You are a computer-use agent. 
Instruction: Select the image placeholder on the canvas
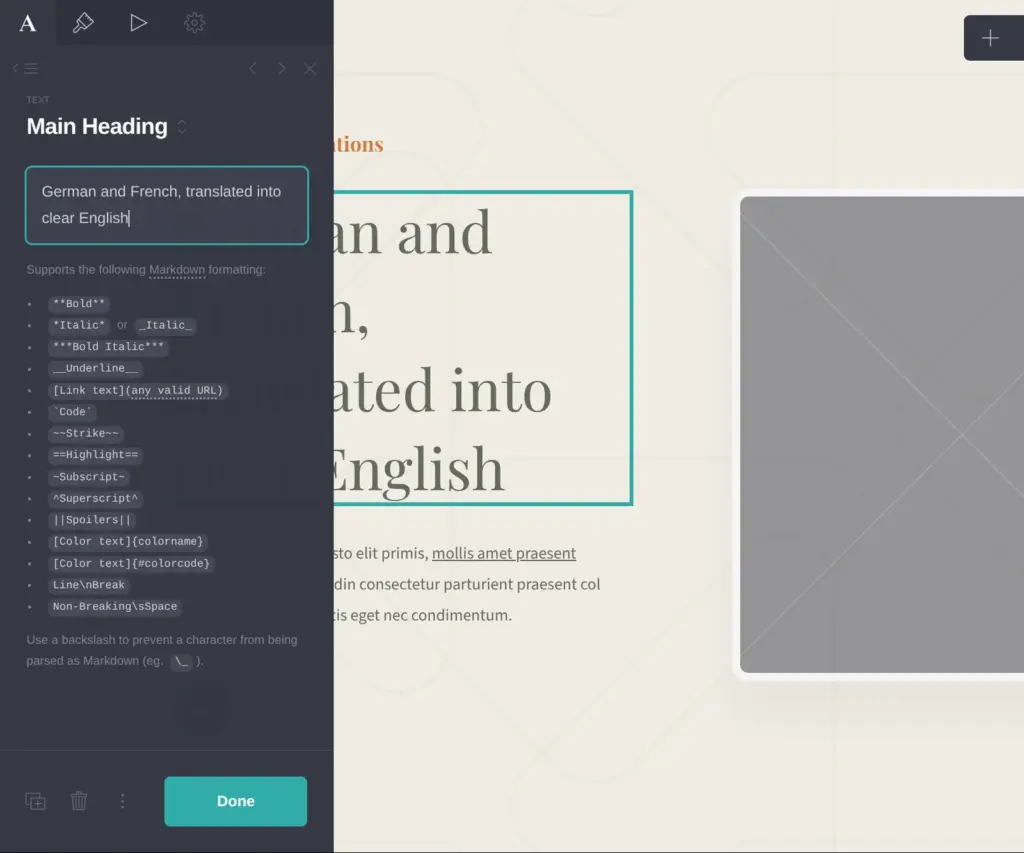[x=882, y=434]
